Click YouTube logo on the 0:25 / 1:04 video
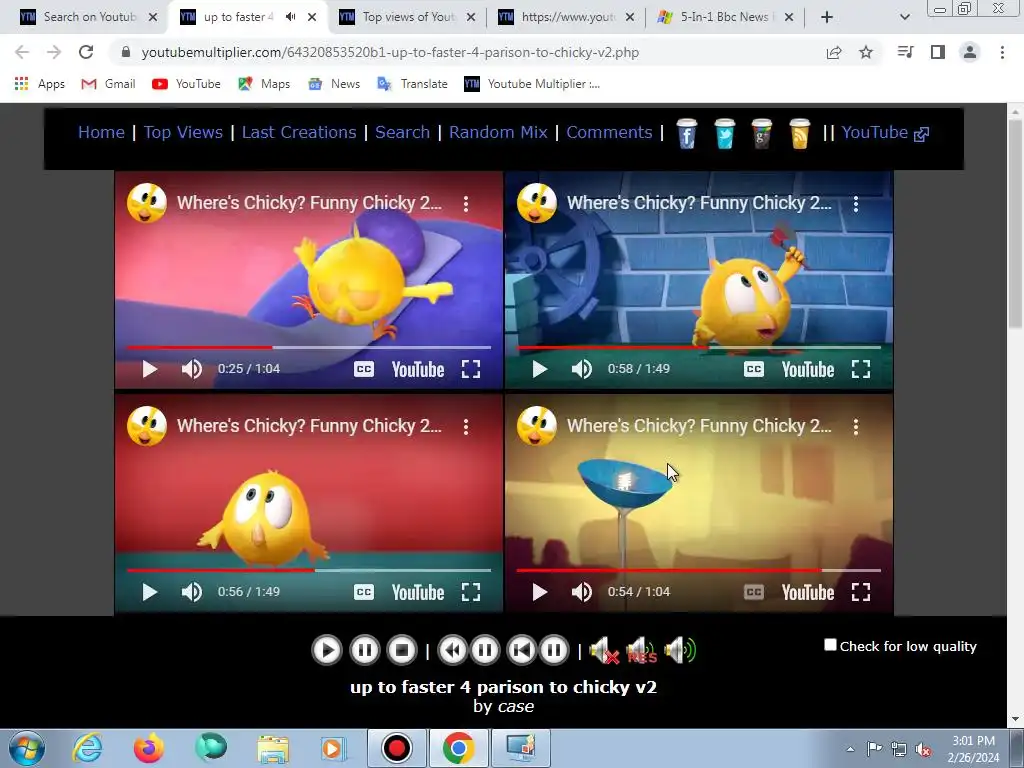 click(418, 370)
